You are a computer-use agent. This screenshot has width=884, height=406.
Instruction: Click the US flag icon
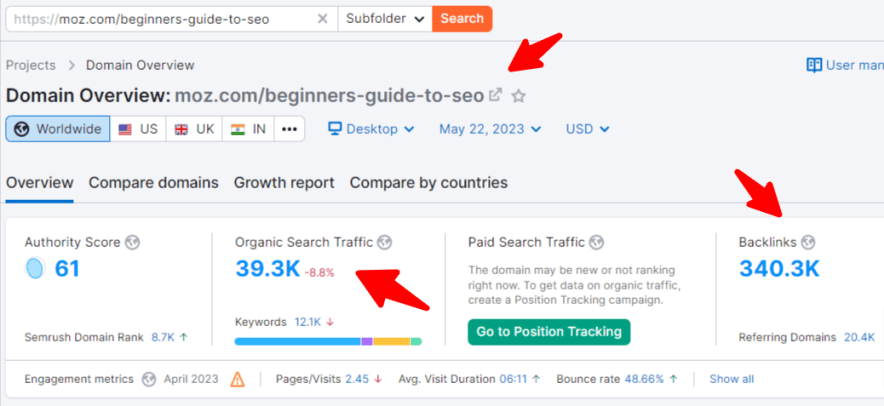click(125, 129)
